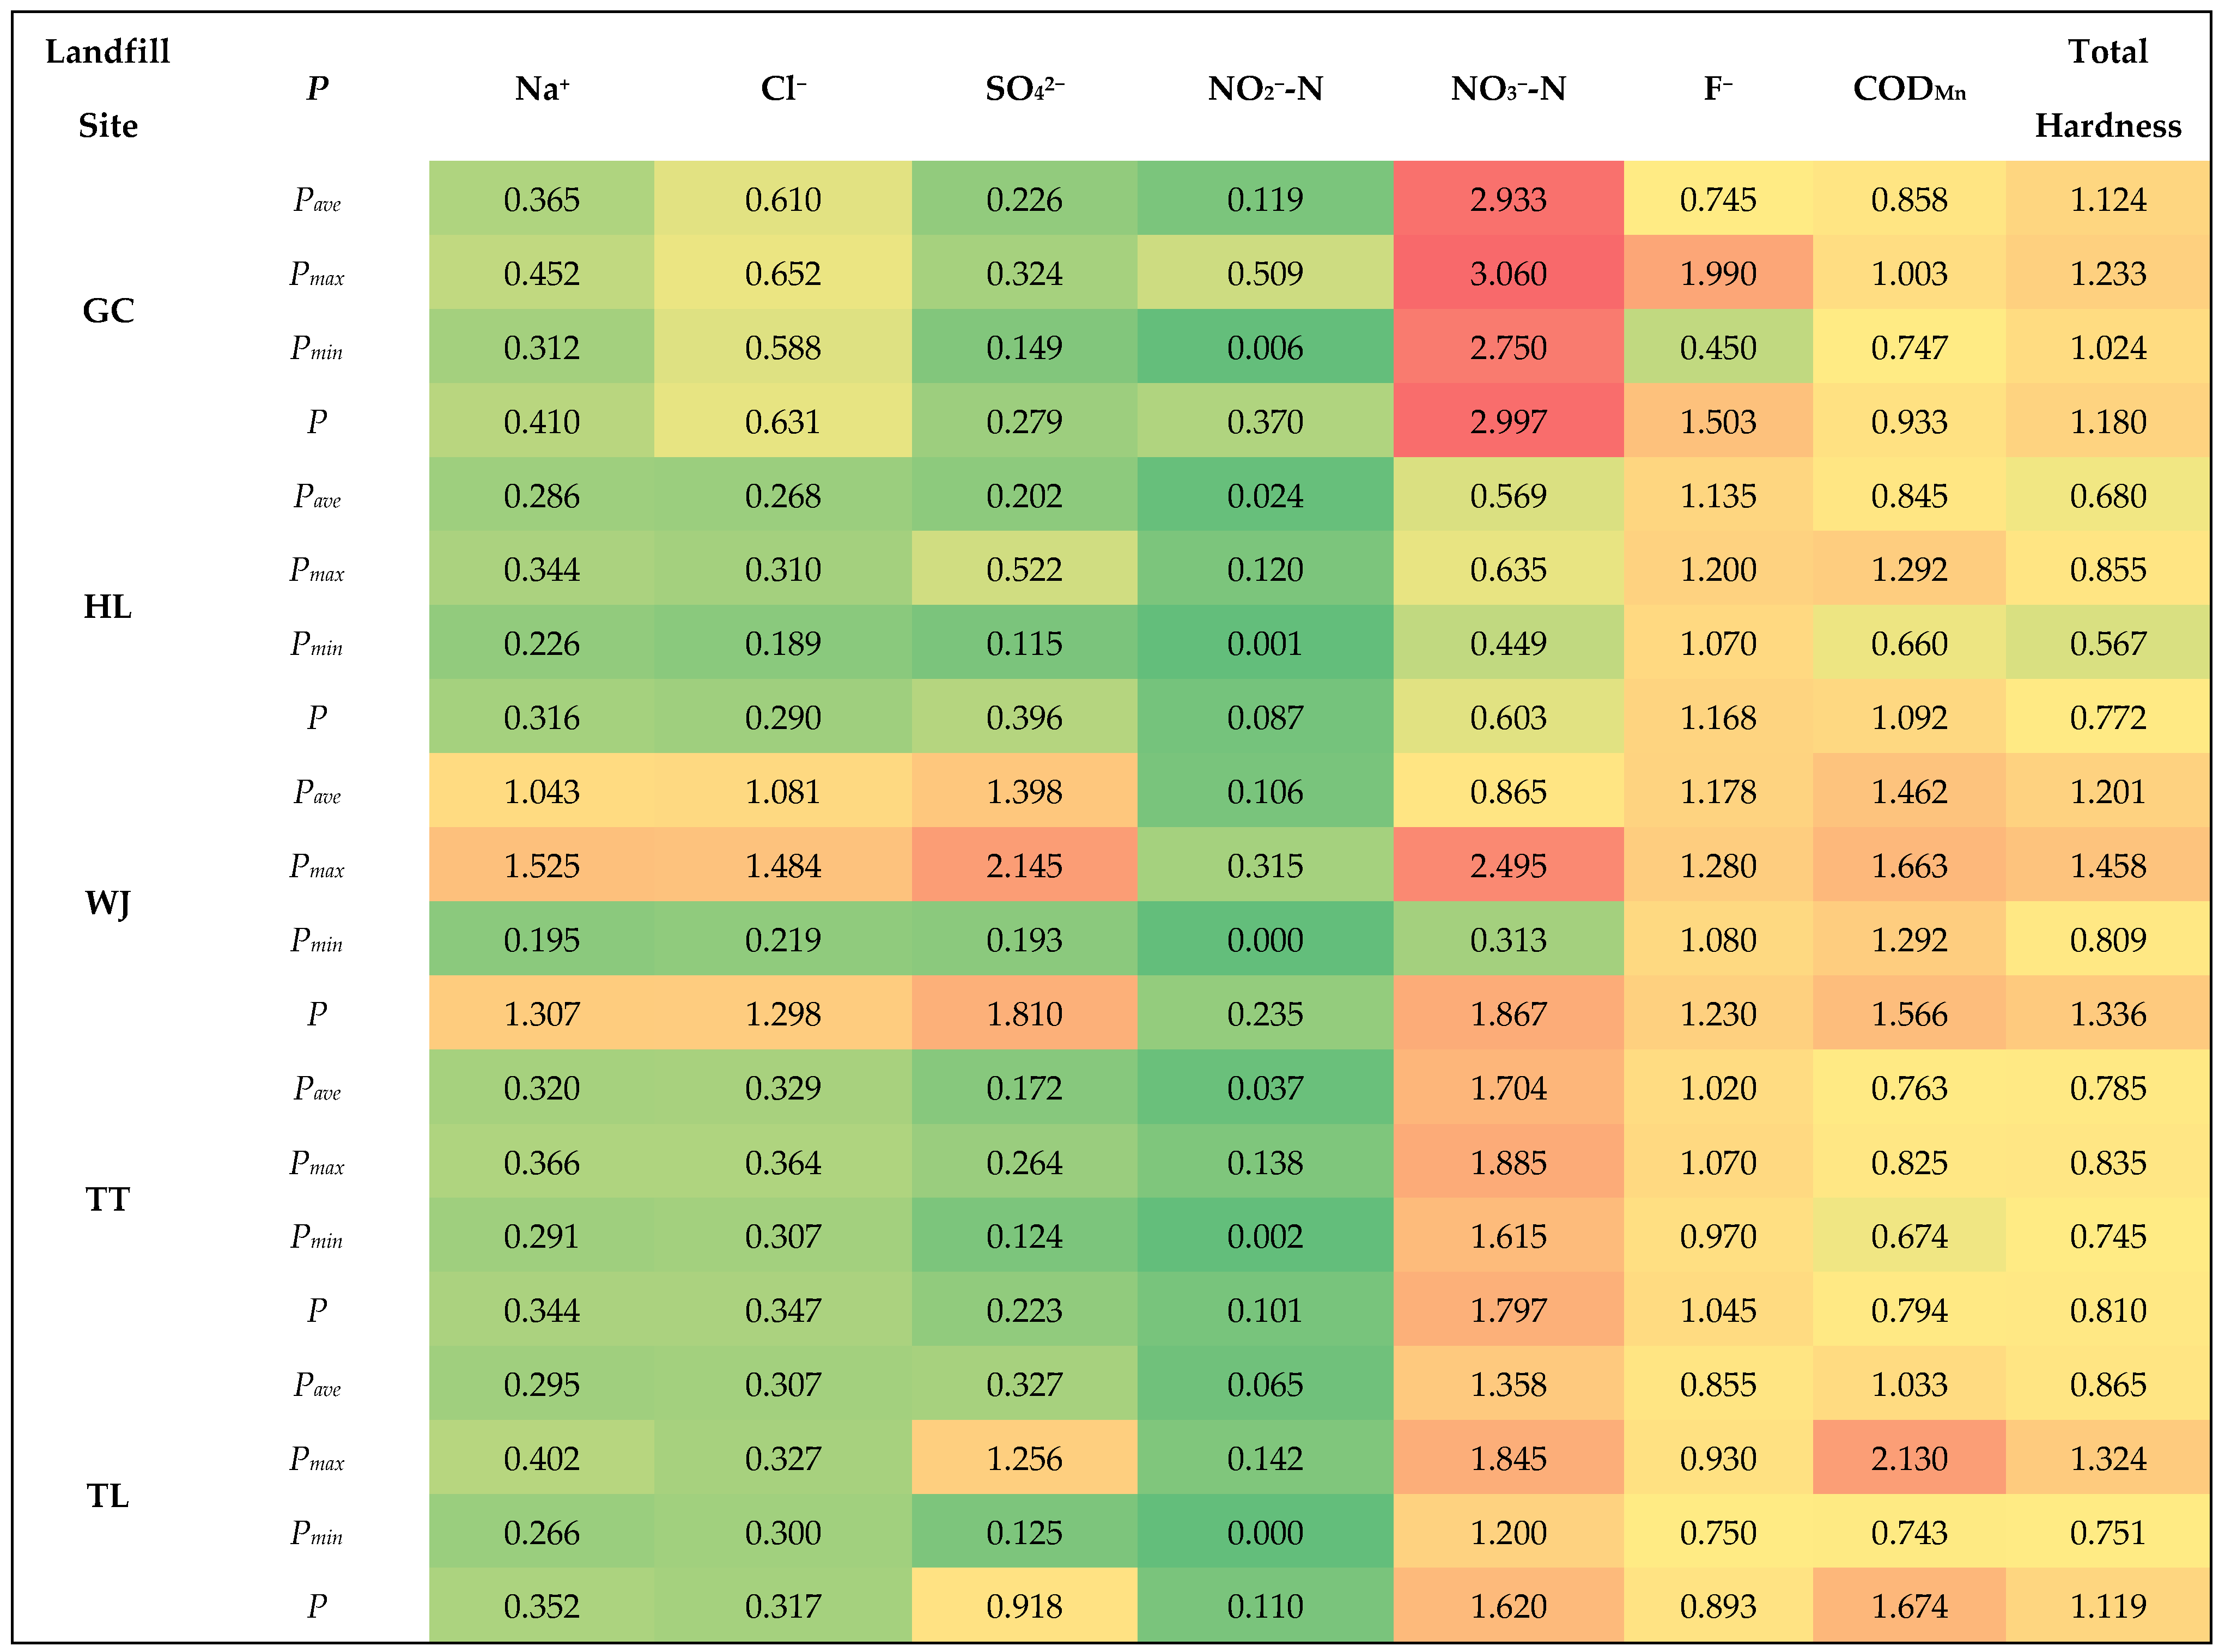The width and height of the screenshot is (2225, 1652).
Task: Click the CODMn column header
Action: pos(1909,88)
